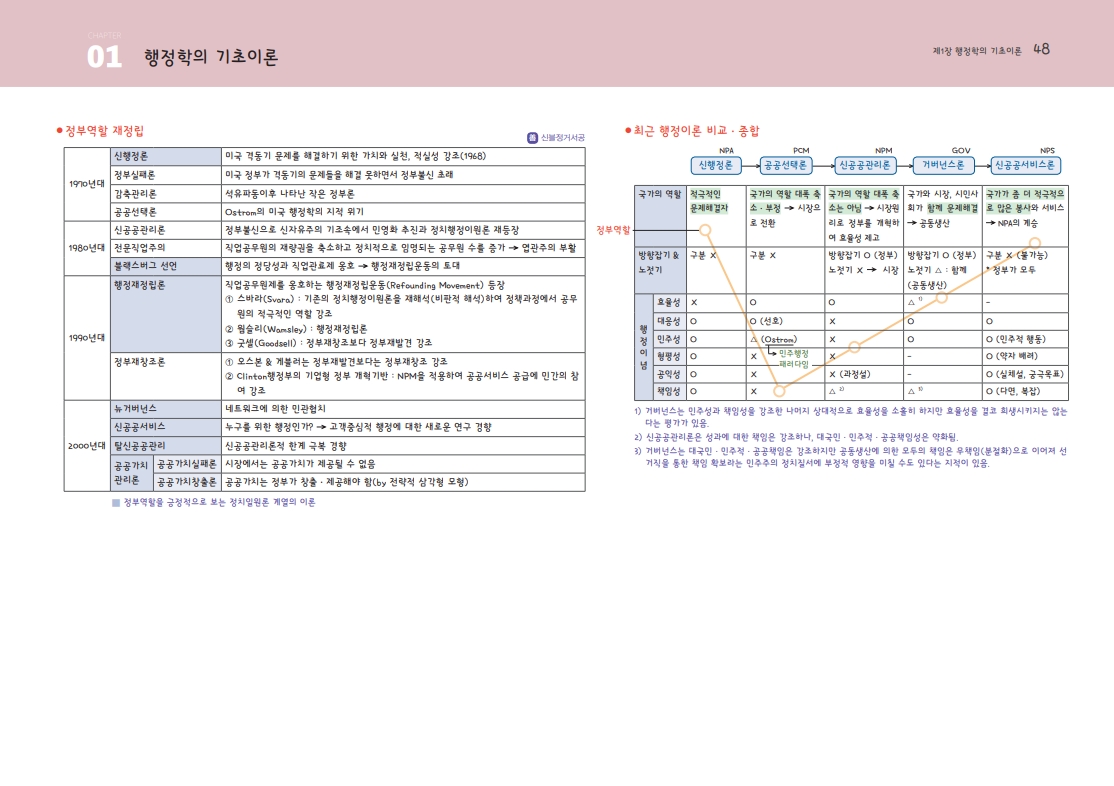Click the blue legend square below the left table
Screen dimensions: 1114x786
point(116,503)
